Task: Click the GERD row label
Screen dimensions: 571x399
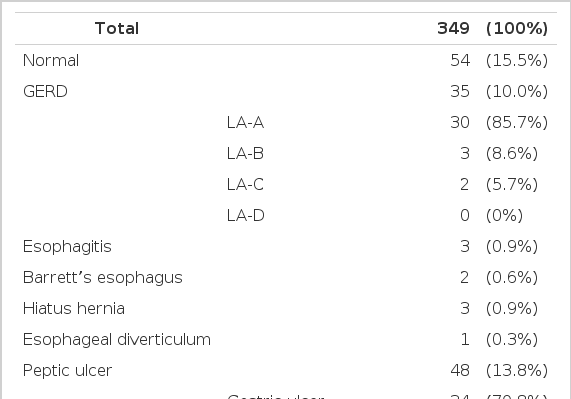Action: 45,91
